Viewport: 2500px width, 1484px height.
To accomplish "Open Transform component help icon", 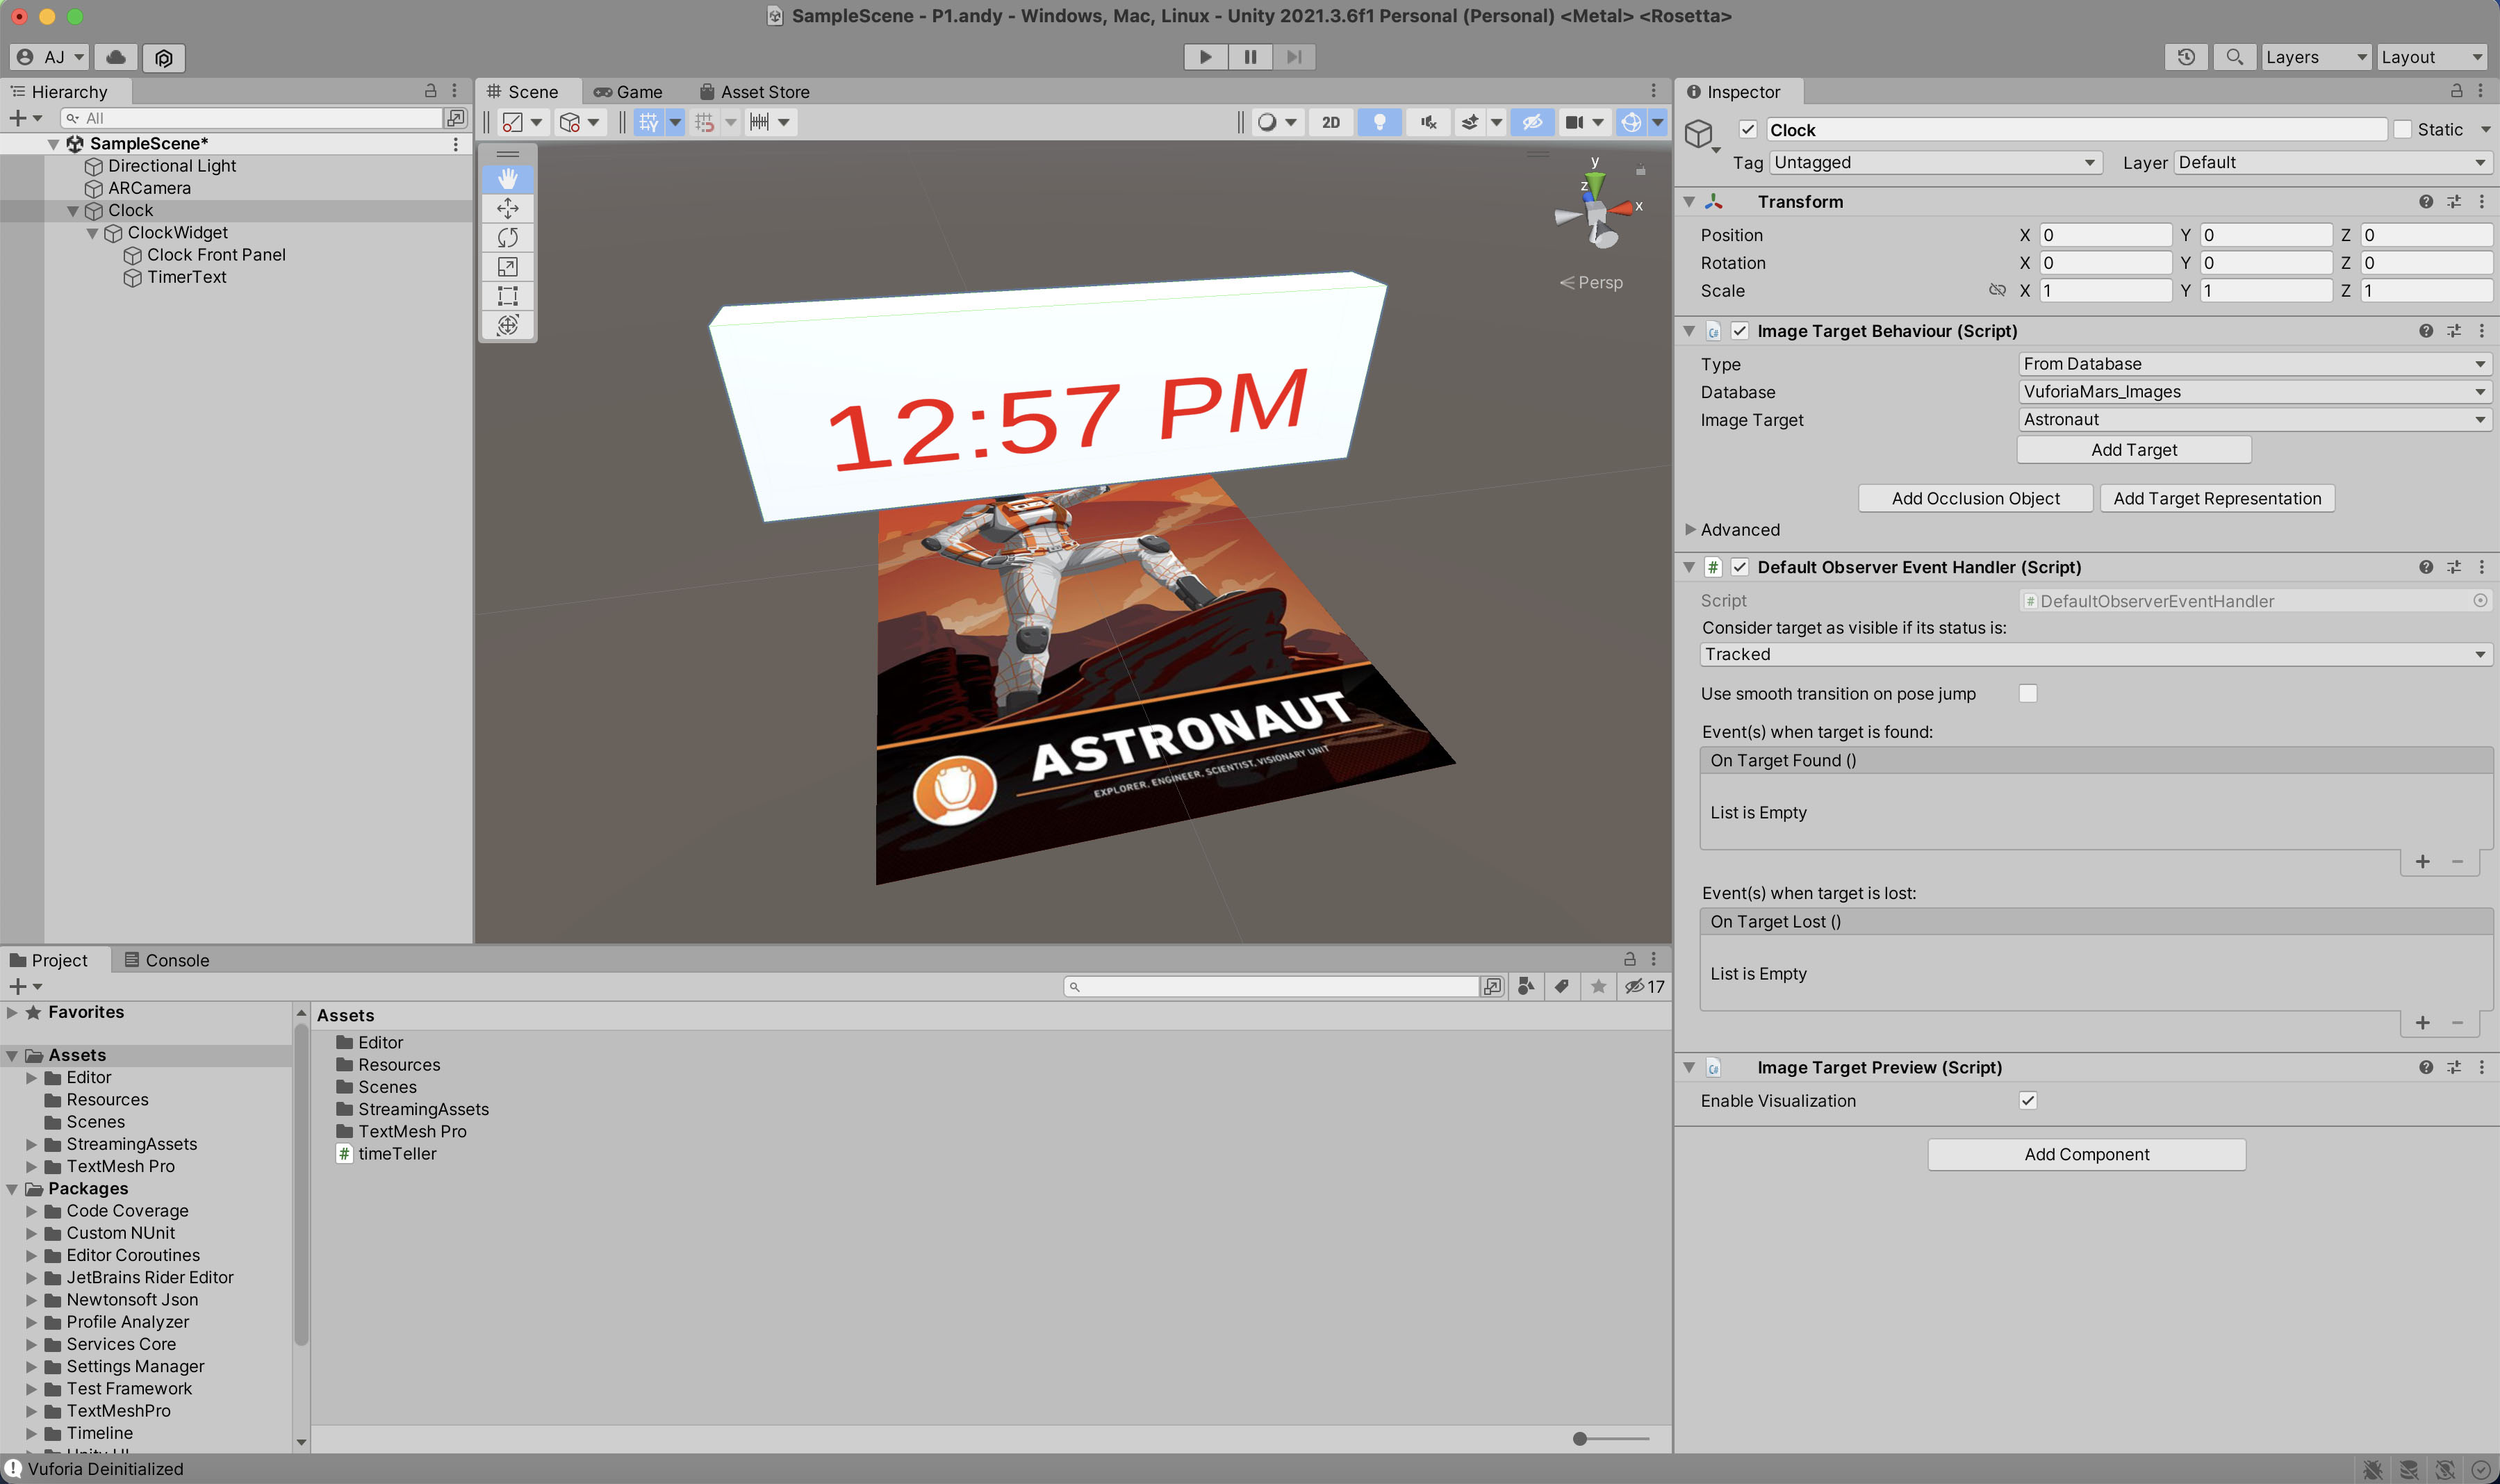I will (2426, 202).
